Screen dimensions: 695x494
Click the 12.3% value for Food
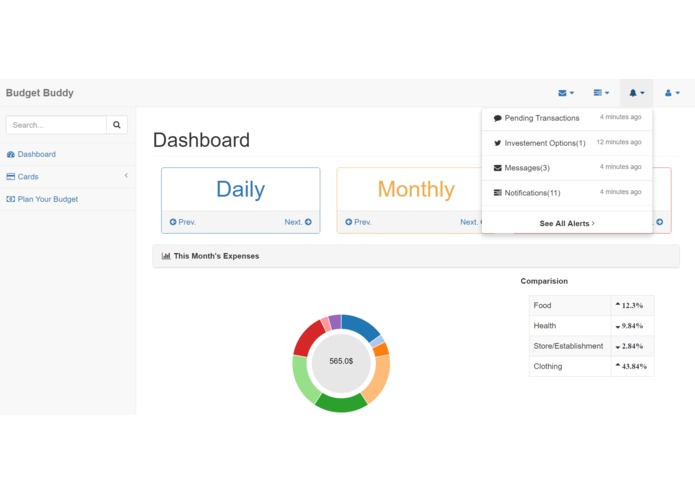click(x=632, y=305)
